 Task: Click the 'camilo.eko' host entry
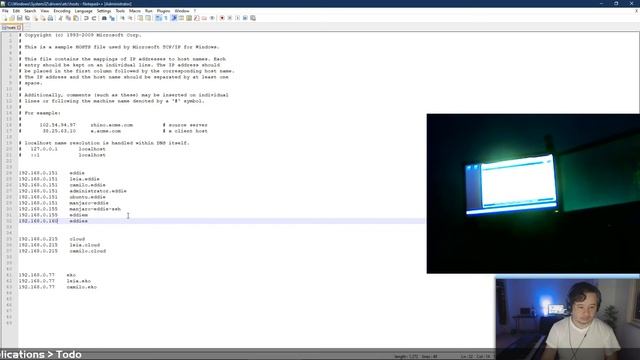(x=82, y=287)
